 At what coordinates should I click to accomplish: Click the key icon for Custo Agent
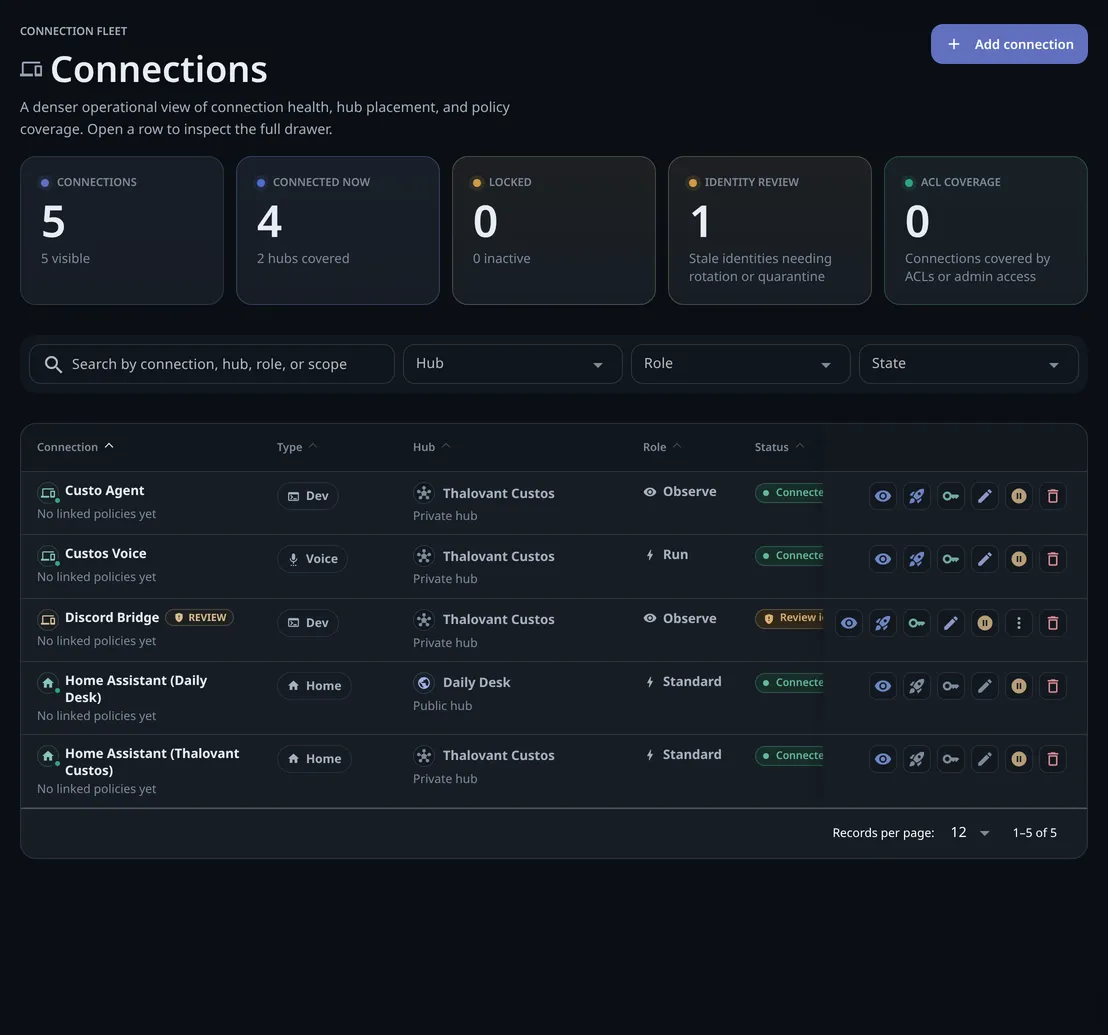click(x=950, y=496)
